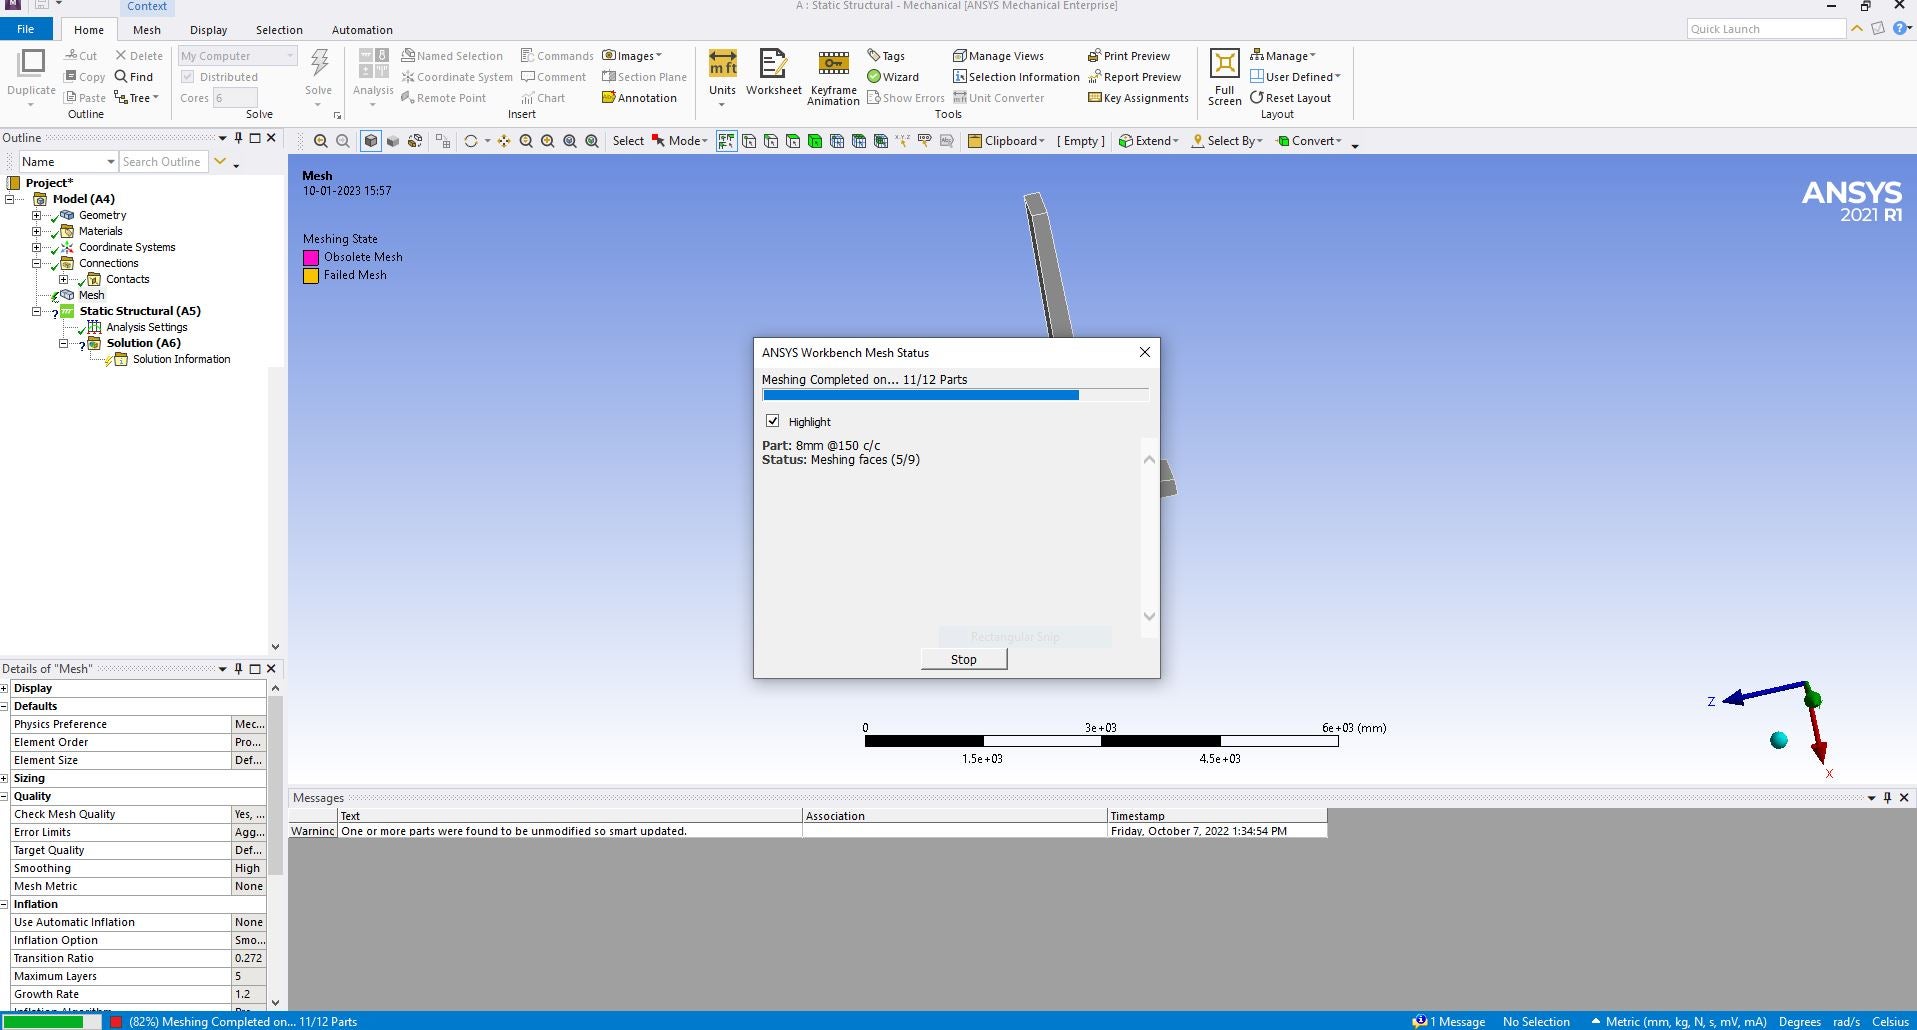Click the Reset Layout button

point(1290,98)
